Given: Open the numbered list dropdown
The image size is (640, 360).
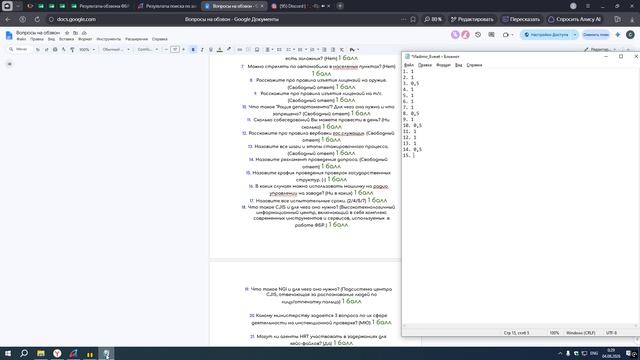Looking at the screenshot, I should (313, 50).
